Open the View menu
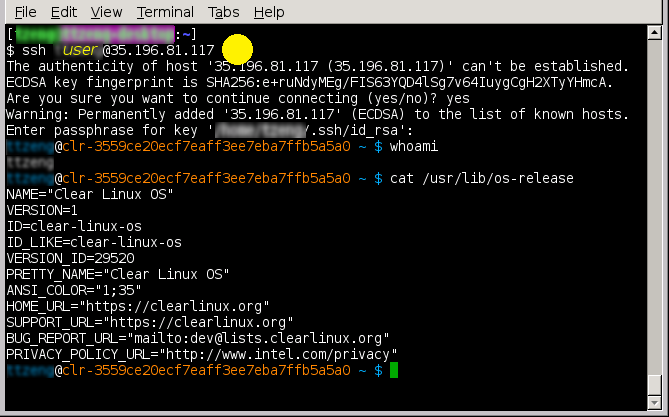Screen dimensions: 669x417 pyautogui.click(x=106, y=12)
